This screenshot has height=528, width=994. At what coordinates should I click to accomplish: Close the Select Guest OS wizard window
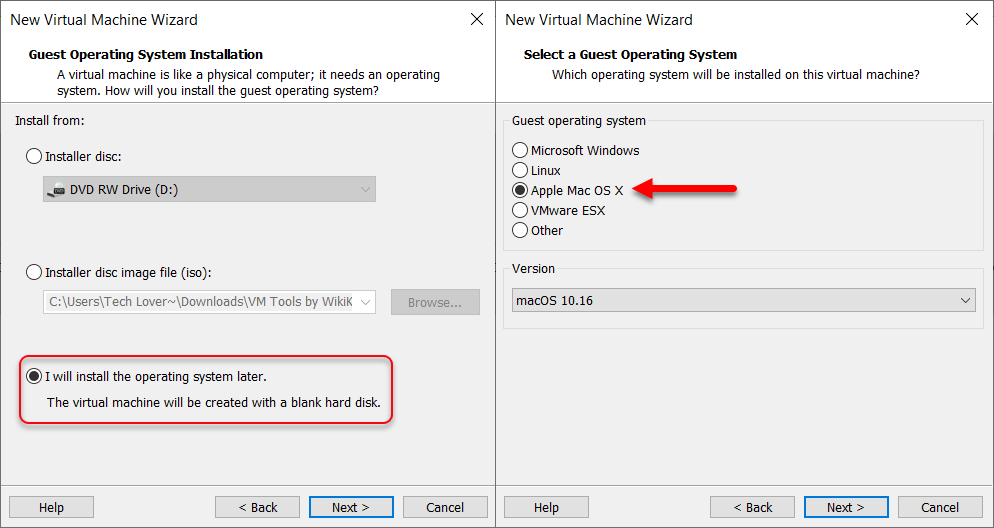coord(972,20)
